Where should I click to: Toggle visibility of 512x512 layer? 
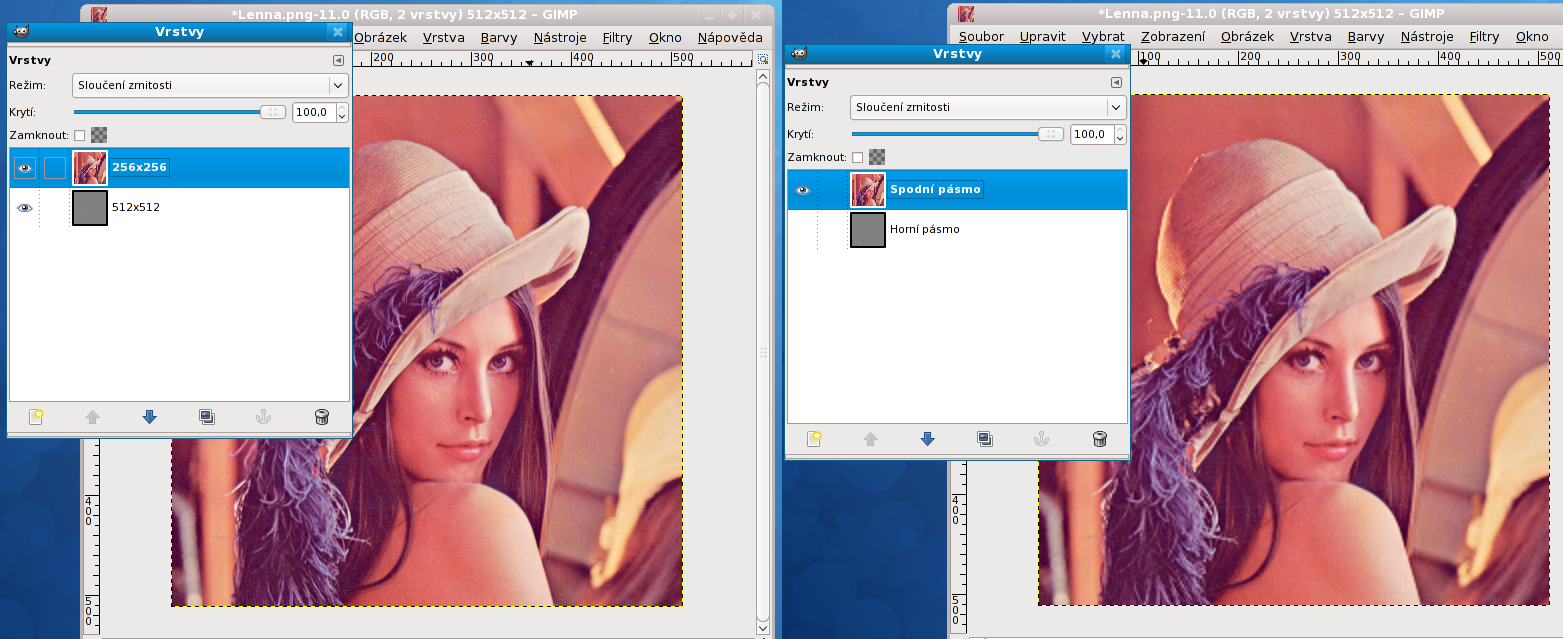(25, 208)
